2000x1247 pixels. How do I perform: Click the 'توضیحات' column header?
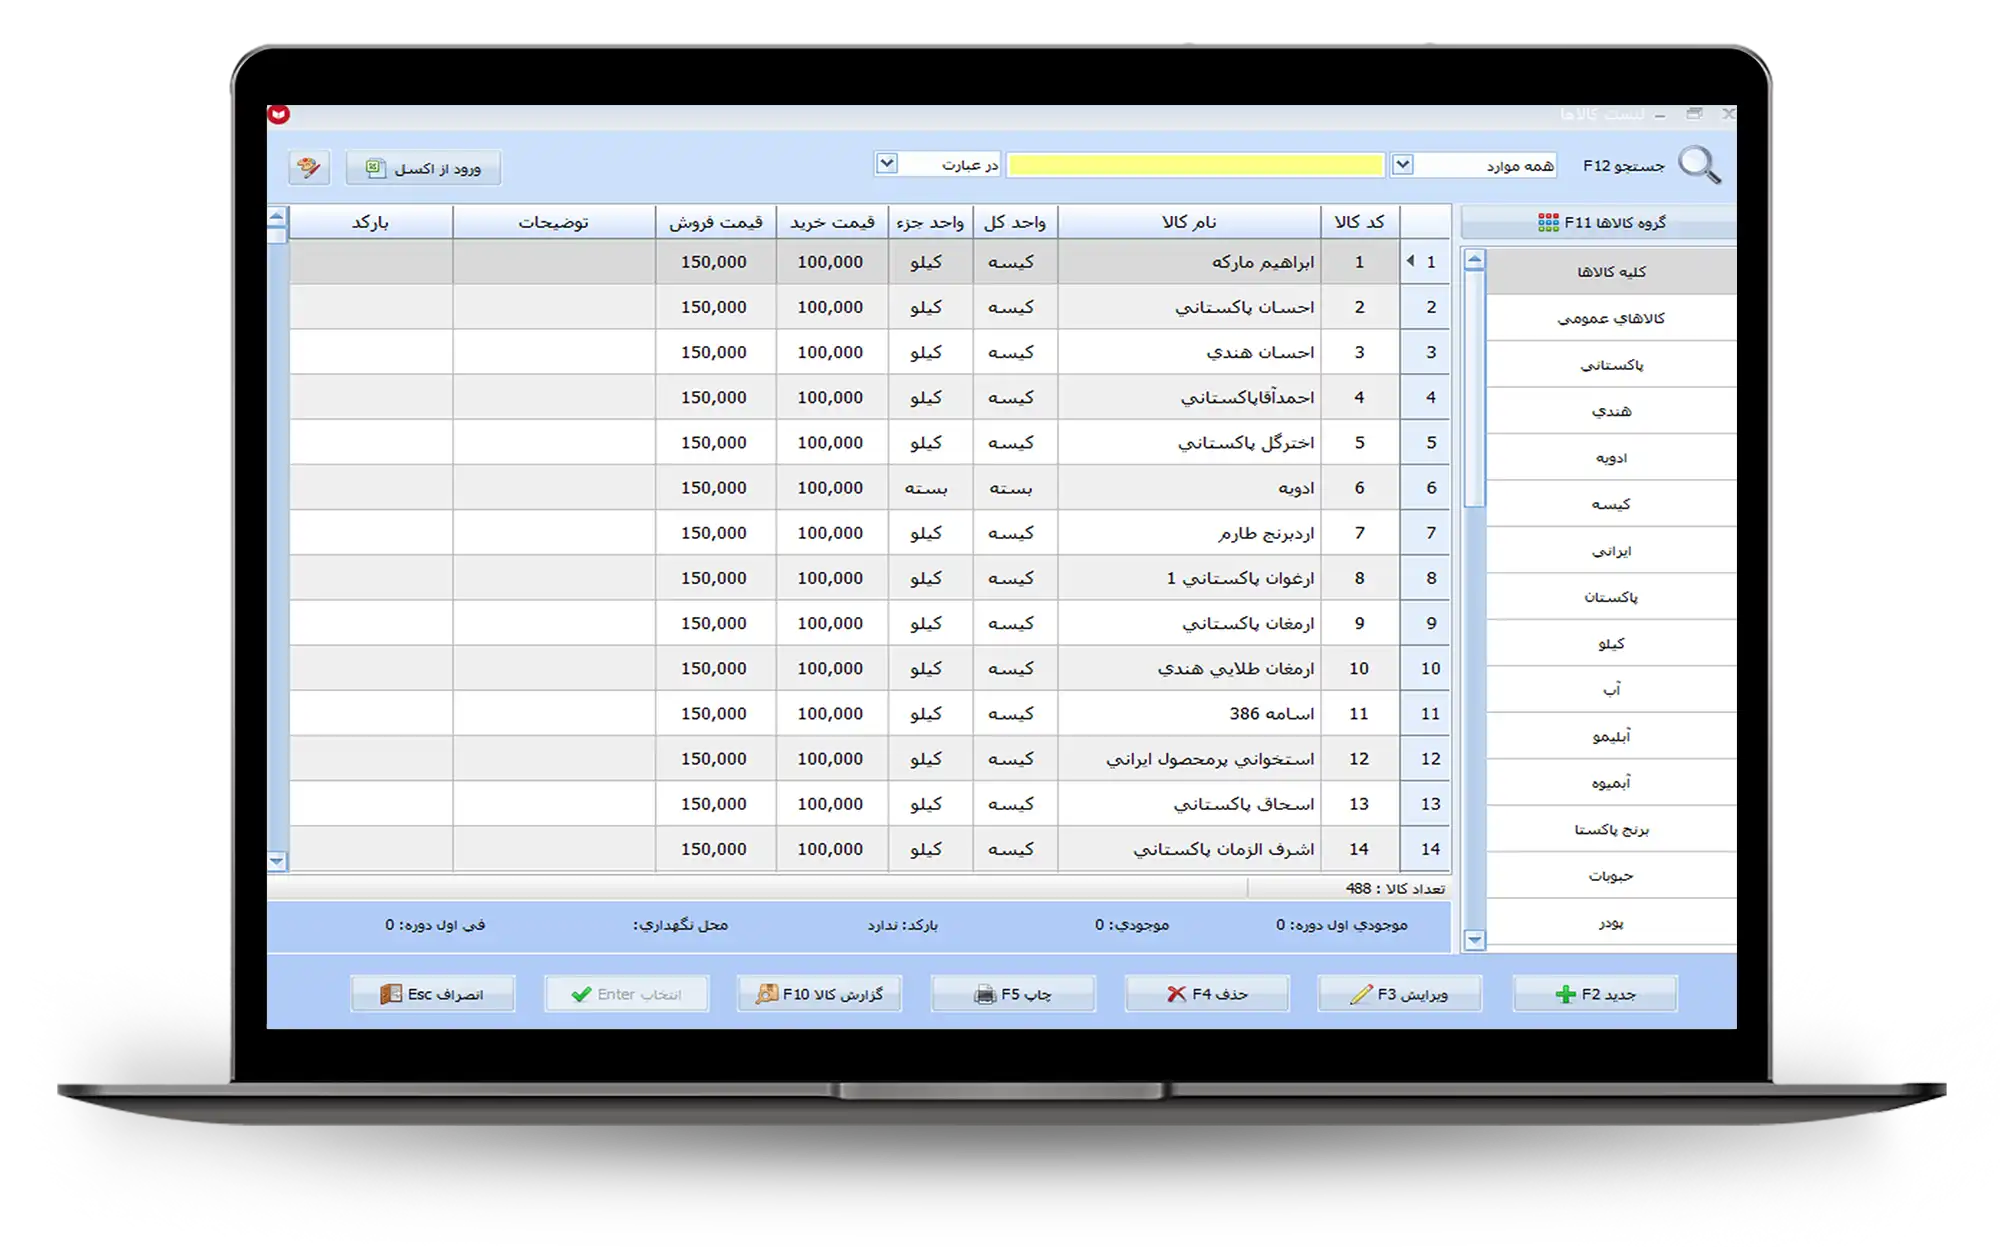tap(554, 222)
